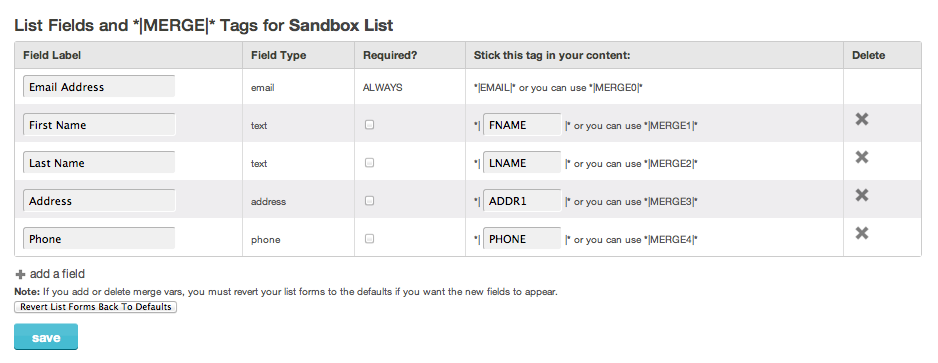The height and width of the screenshot is (363, 938).
Task: Save the list field changes
Action: coord(46,337)
